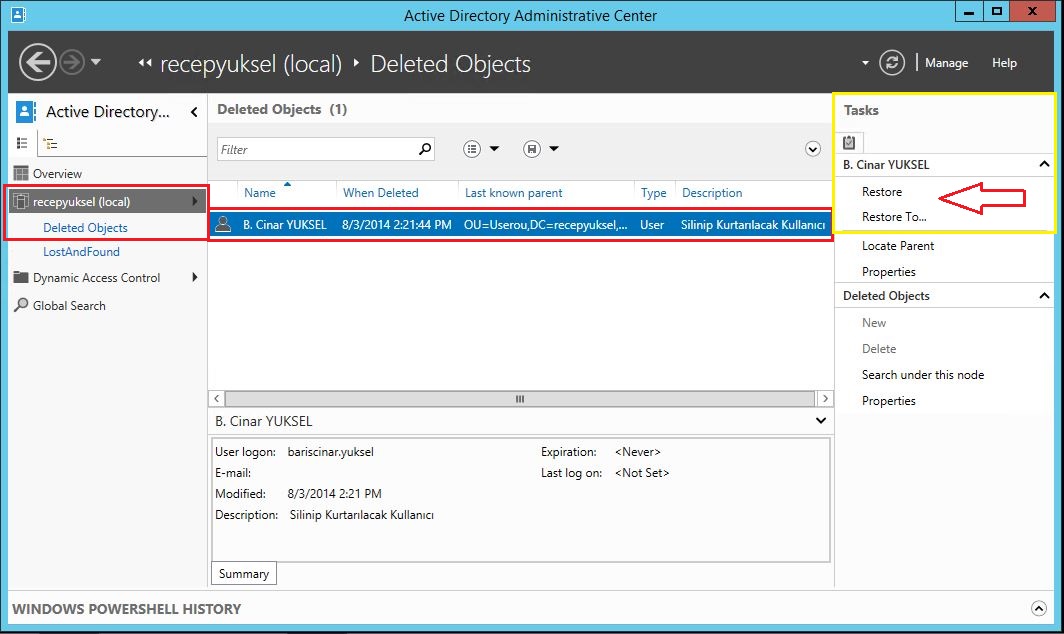The image size is (1064, 634).
Task: Switch to tree view in navigation pane
Action: tap(50, 143)
